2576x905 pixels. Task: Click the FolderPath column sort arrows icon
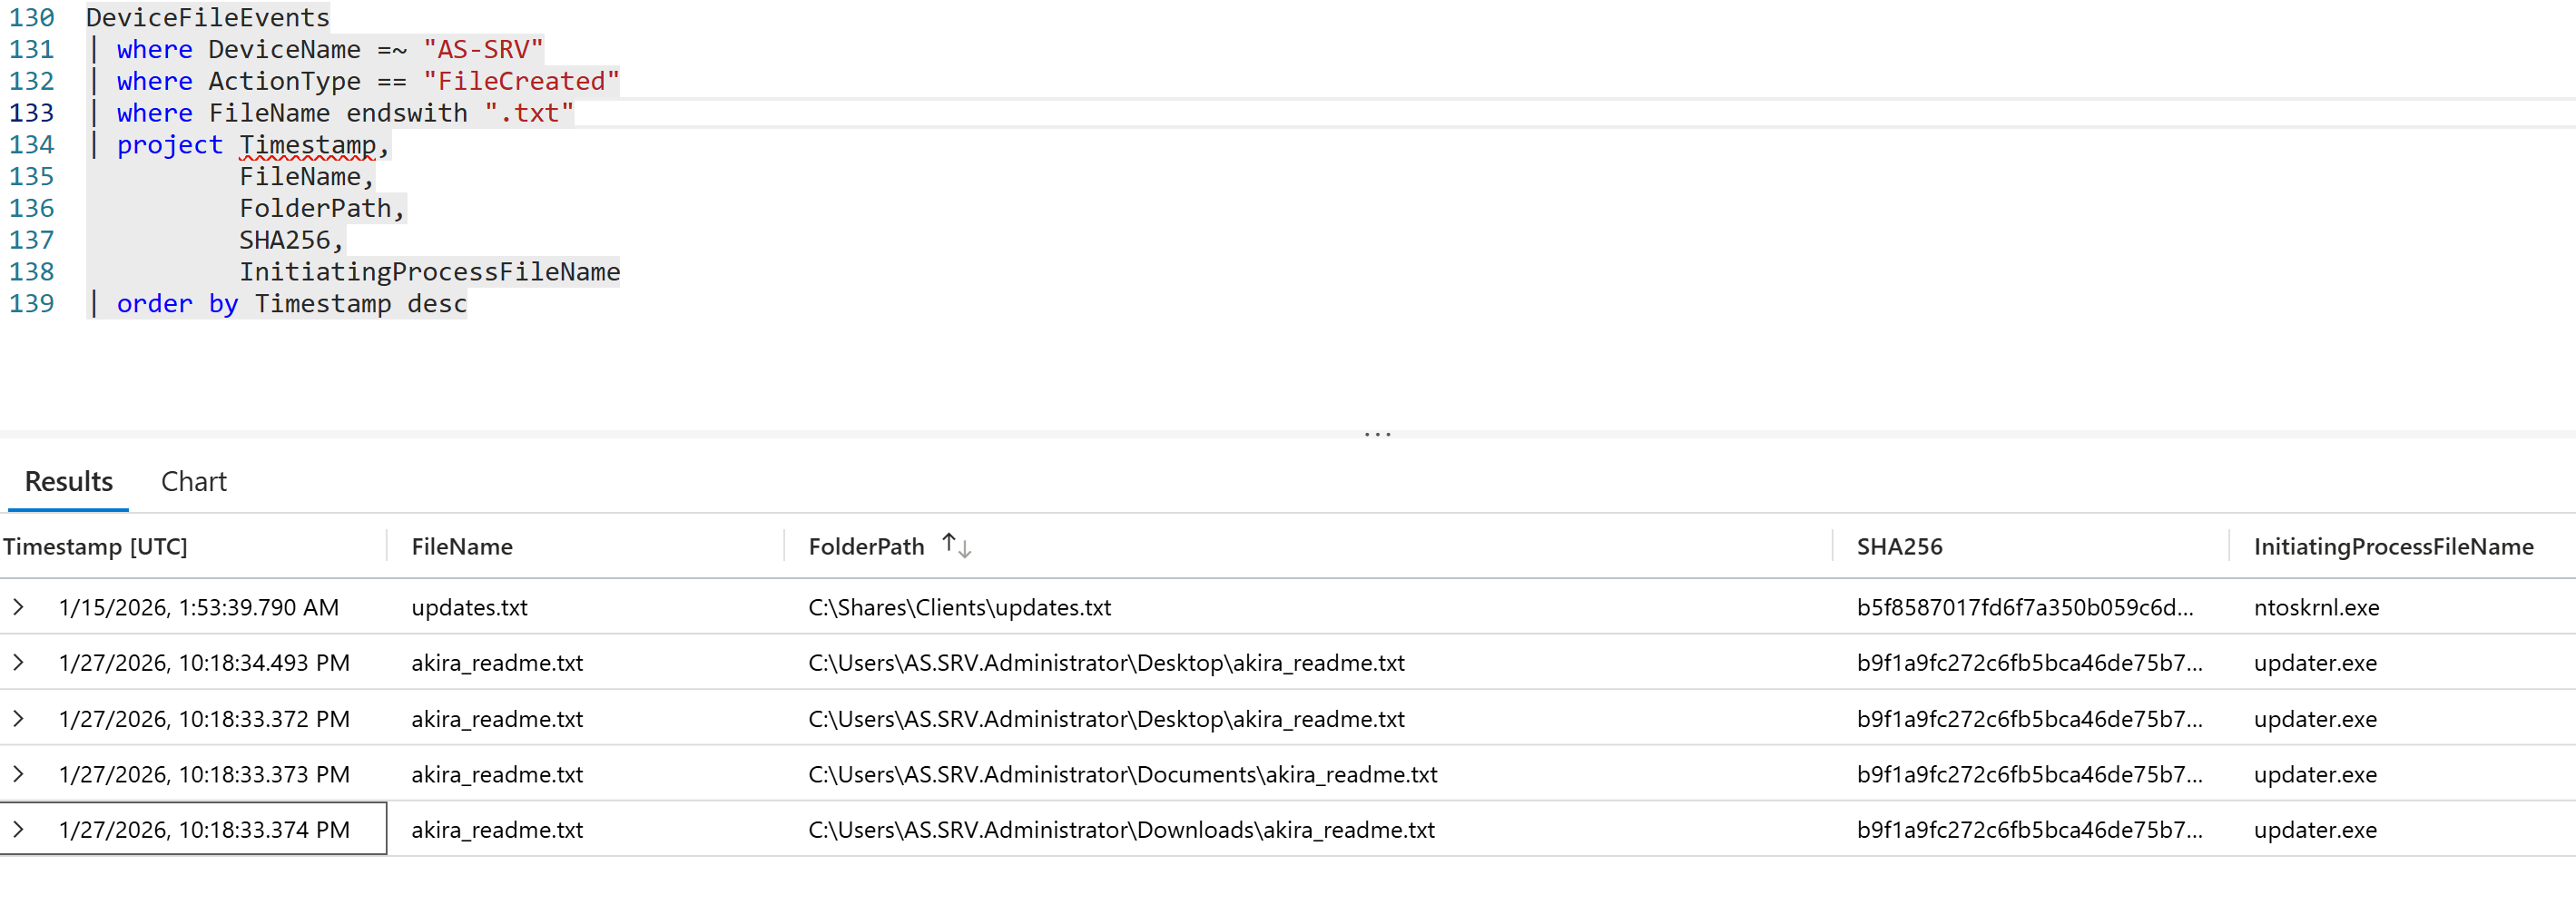coord(956,546)
